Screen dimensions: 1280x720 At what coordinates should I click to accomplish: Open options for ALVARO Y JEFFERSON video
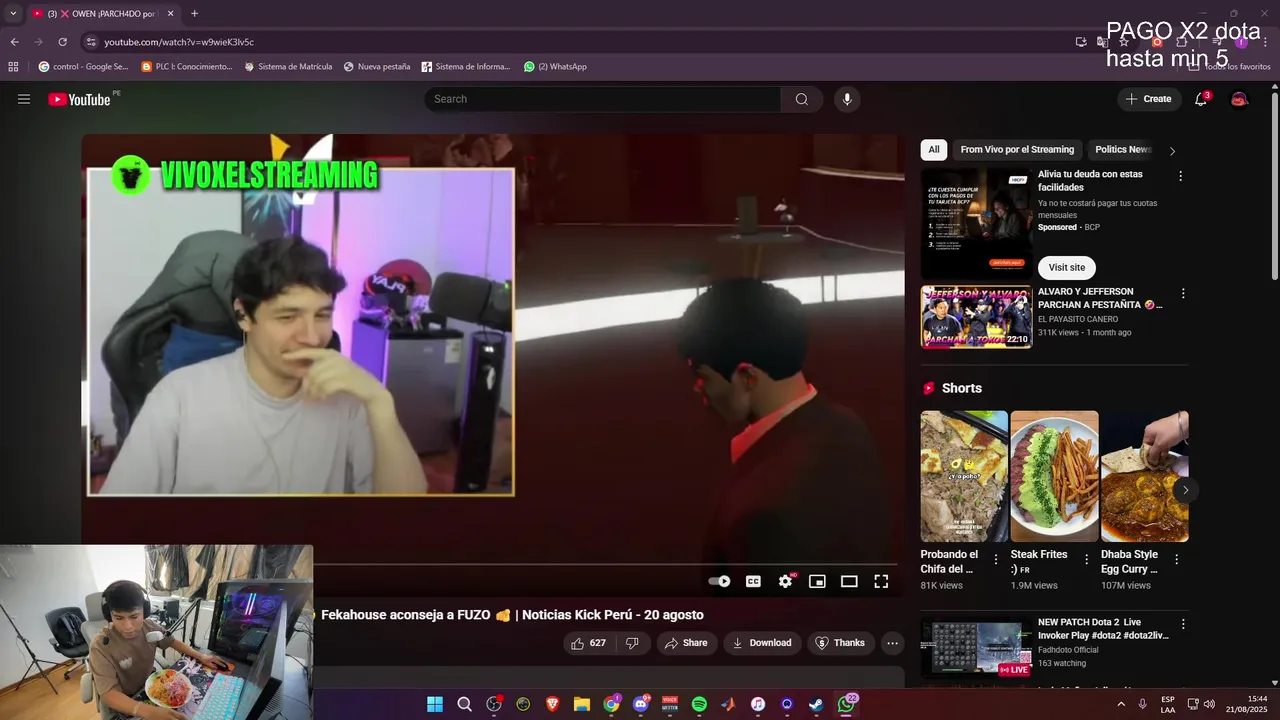1183,294
